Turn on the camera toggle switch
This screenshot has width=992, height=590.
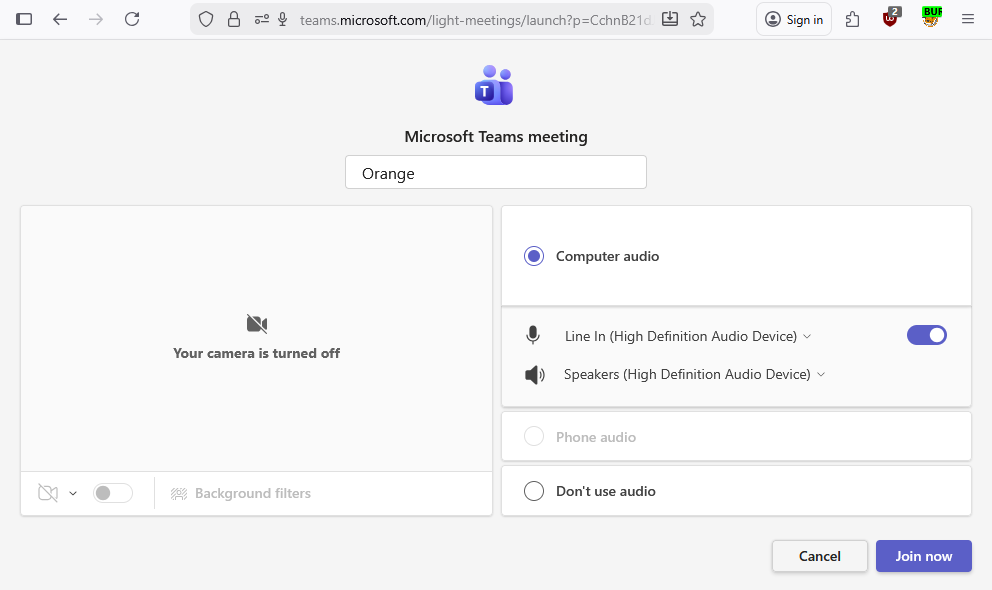pyautogui.click(x=113, y=493)
